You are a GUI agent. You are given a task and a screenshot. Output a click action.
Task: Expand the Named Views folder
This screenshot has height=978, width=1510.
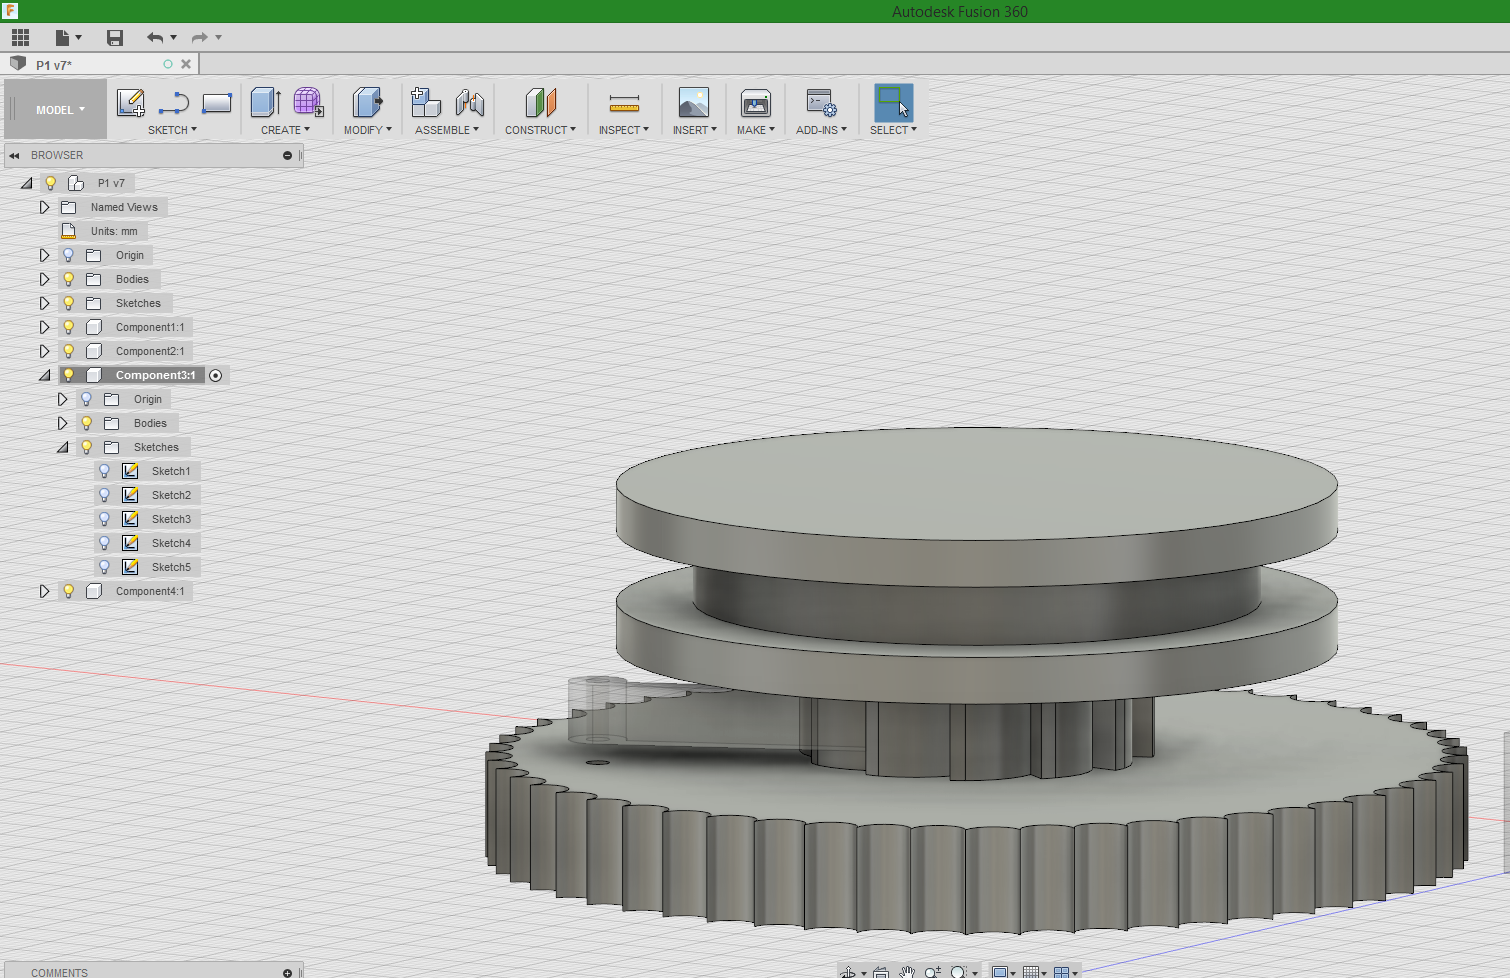[x=44, y=207]
